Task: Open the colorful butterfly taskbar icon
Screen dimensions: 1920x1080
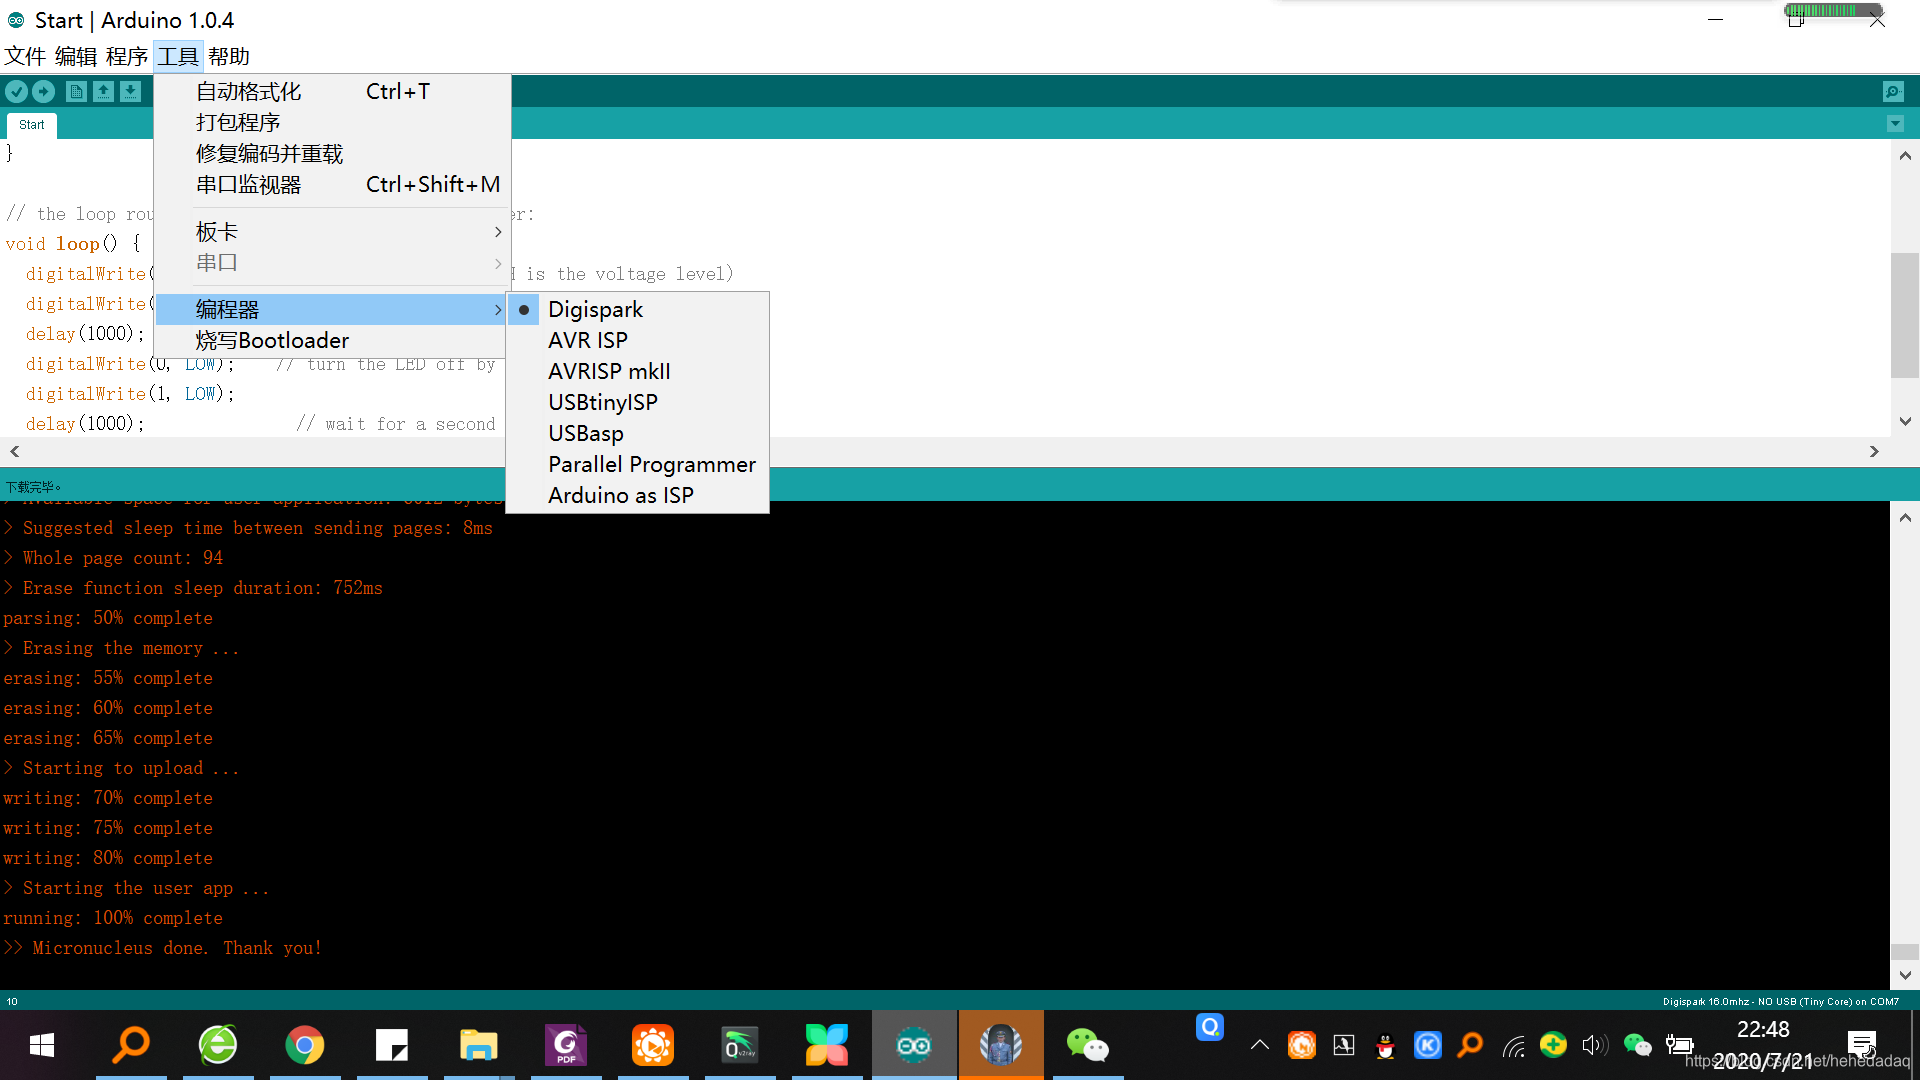Action: 826,1045
